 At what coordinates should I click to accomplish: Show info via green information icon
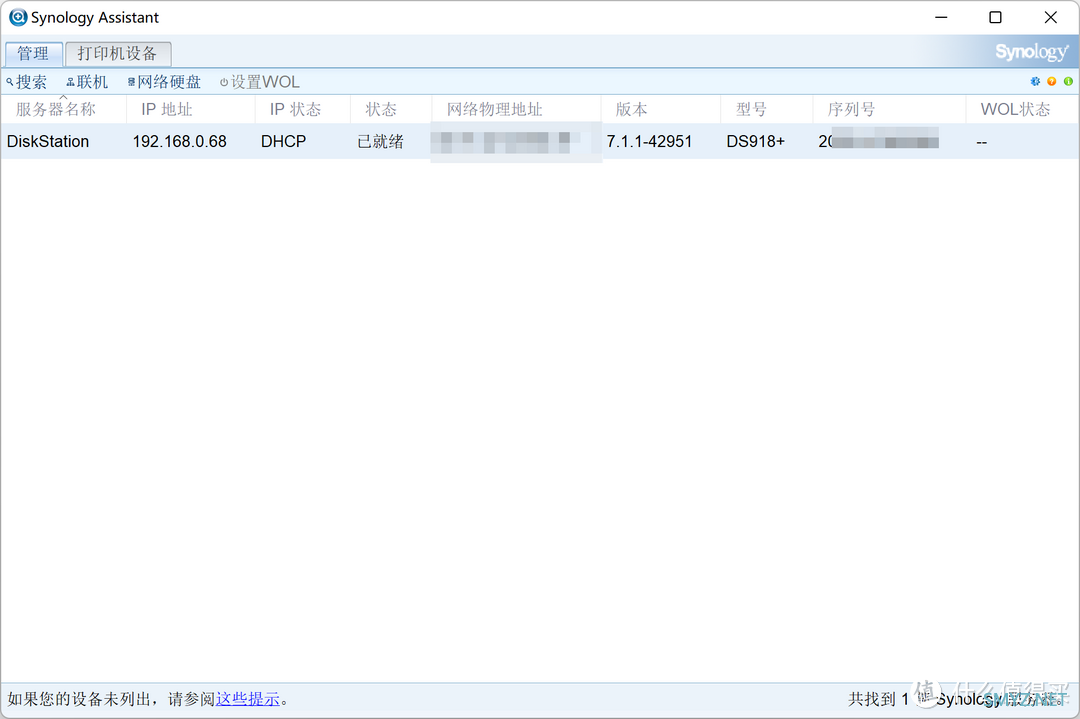(1068, 81)
